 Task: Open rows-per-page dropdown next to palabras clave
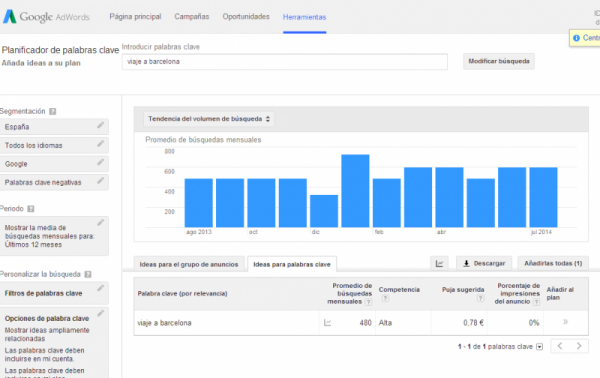tap(540, 347)
